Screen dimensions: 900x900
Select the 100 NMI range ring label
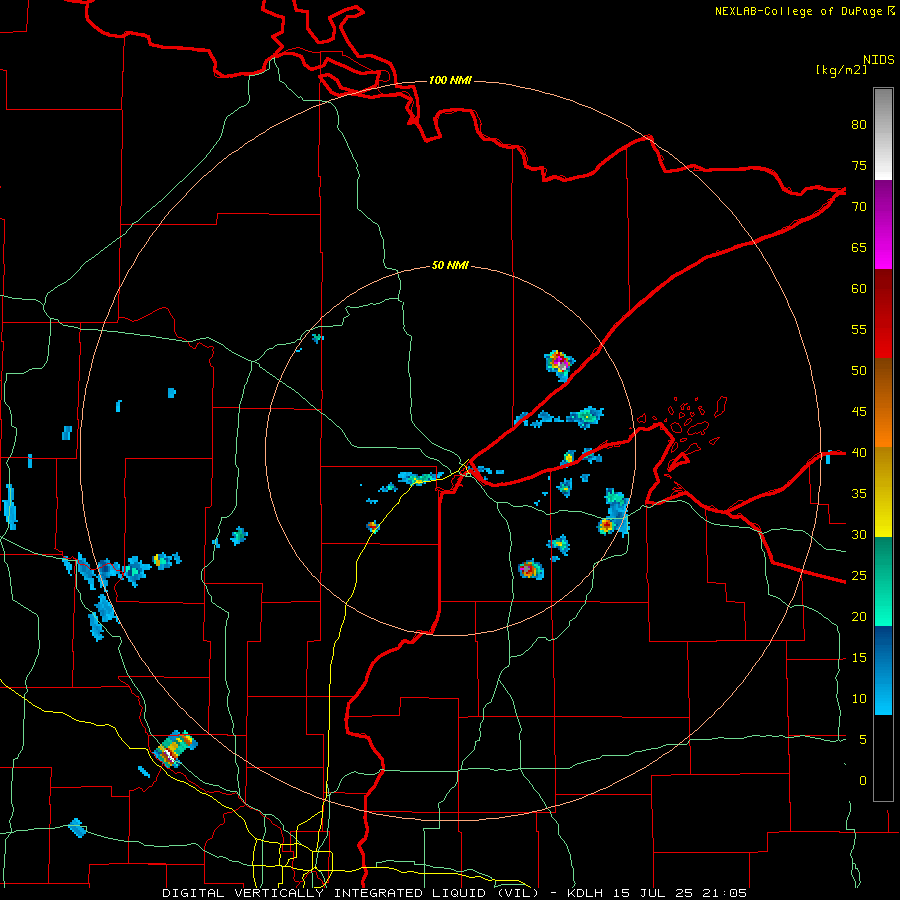(x=450, y=80)
